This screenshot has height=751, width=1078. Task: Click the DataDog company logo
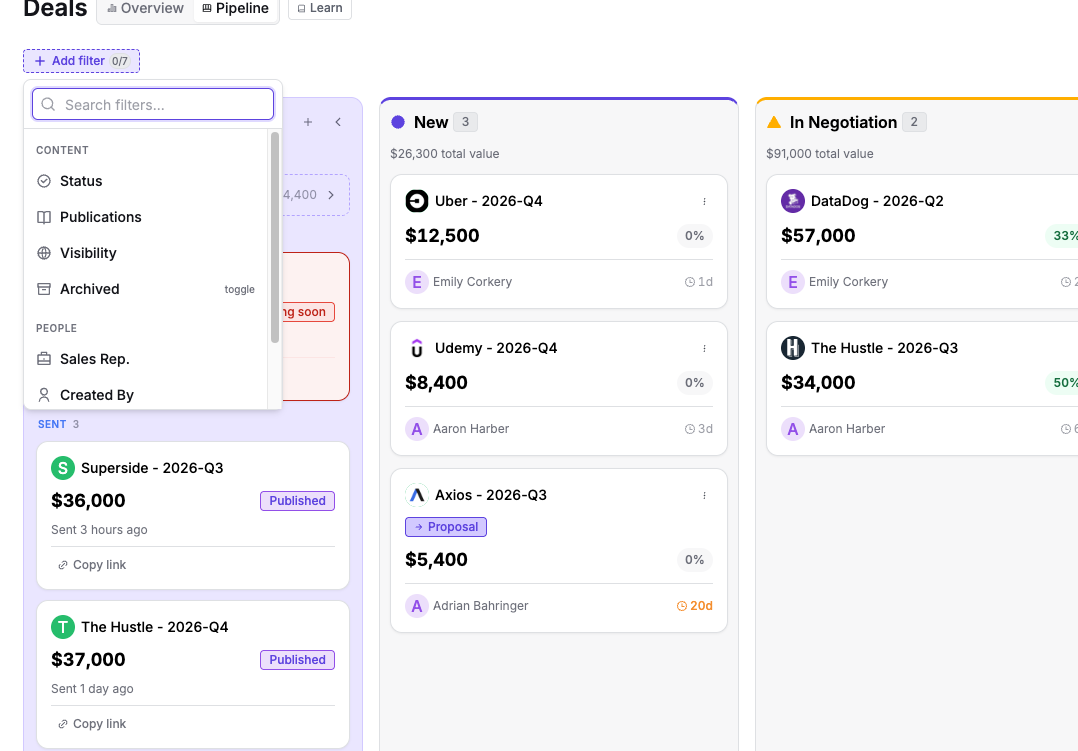click(x=793, y=201)
